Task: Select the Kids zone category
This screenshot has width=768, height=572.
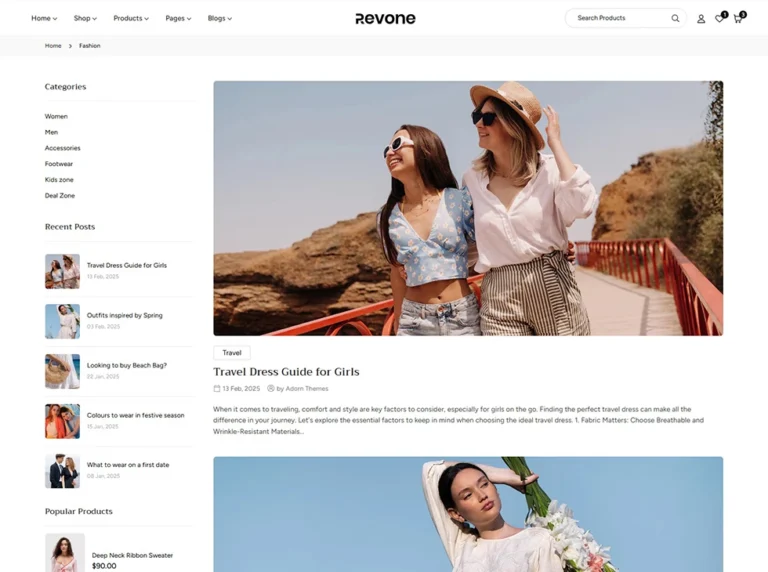Action: click(59, 180)
